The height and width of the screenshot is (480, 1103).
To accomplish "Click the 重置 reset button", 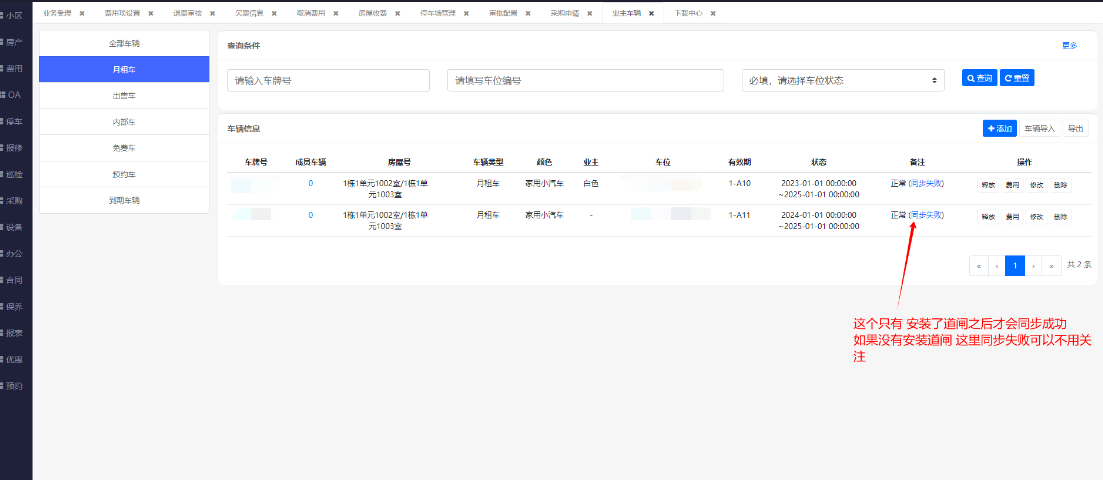I will (1016, 78).
